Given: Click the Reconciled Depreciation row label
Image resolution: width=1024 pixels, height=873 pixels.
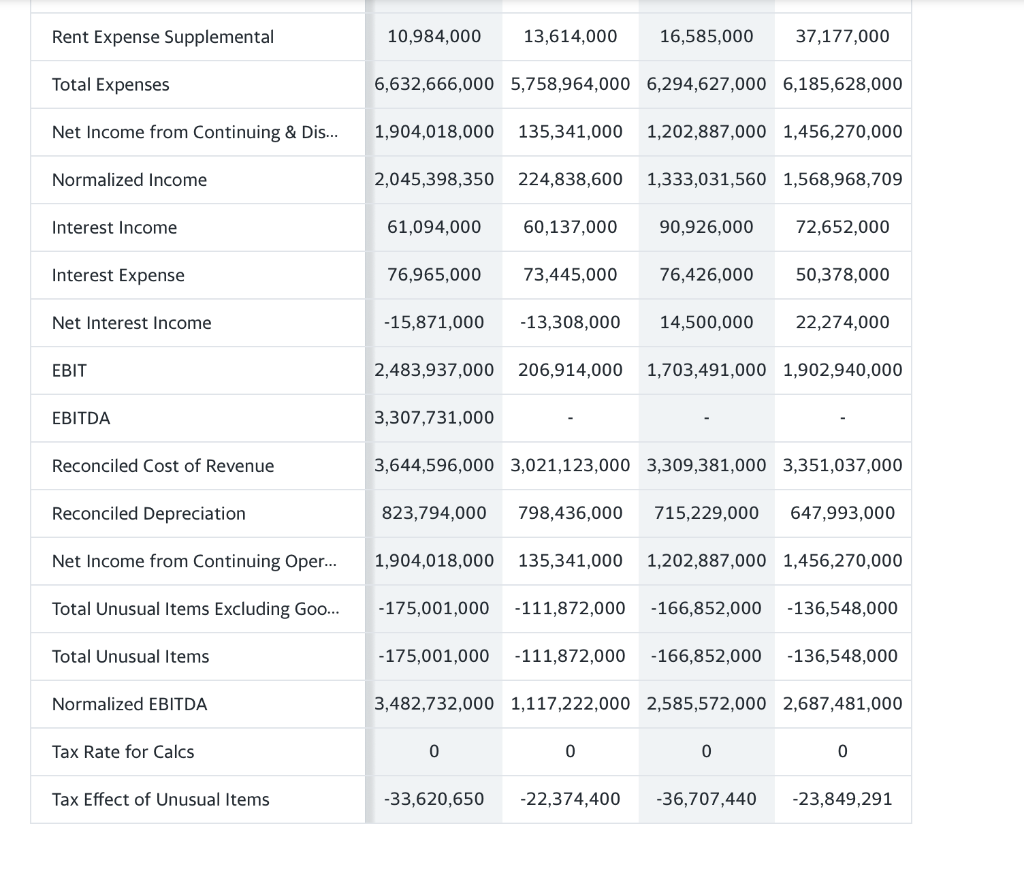Looking at the screenshot, I should point(148,513).
